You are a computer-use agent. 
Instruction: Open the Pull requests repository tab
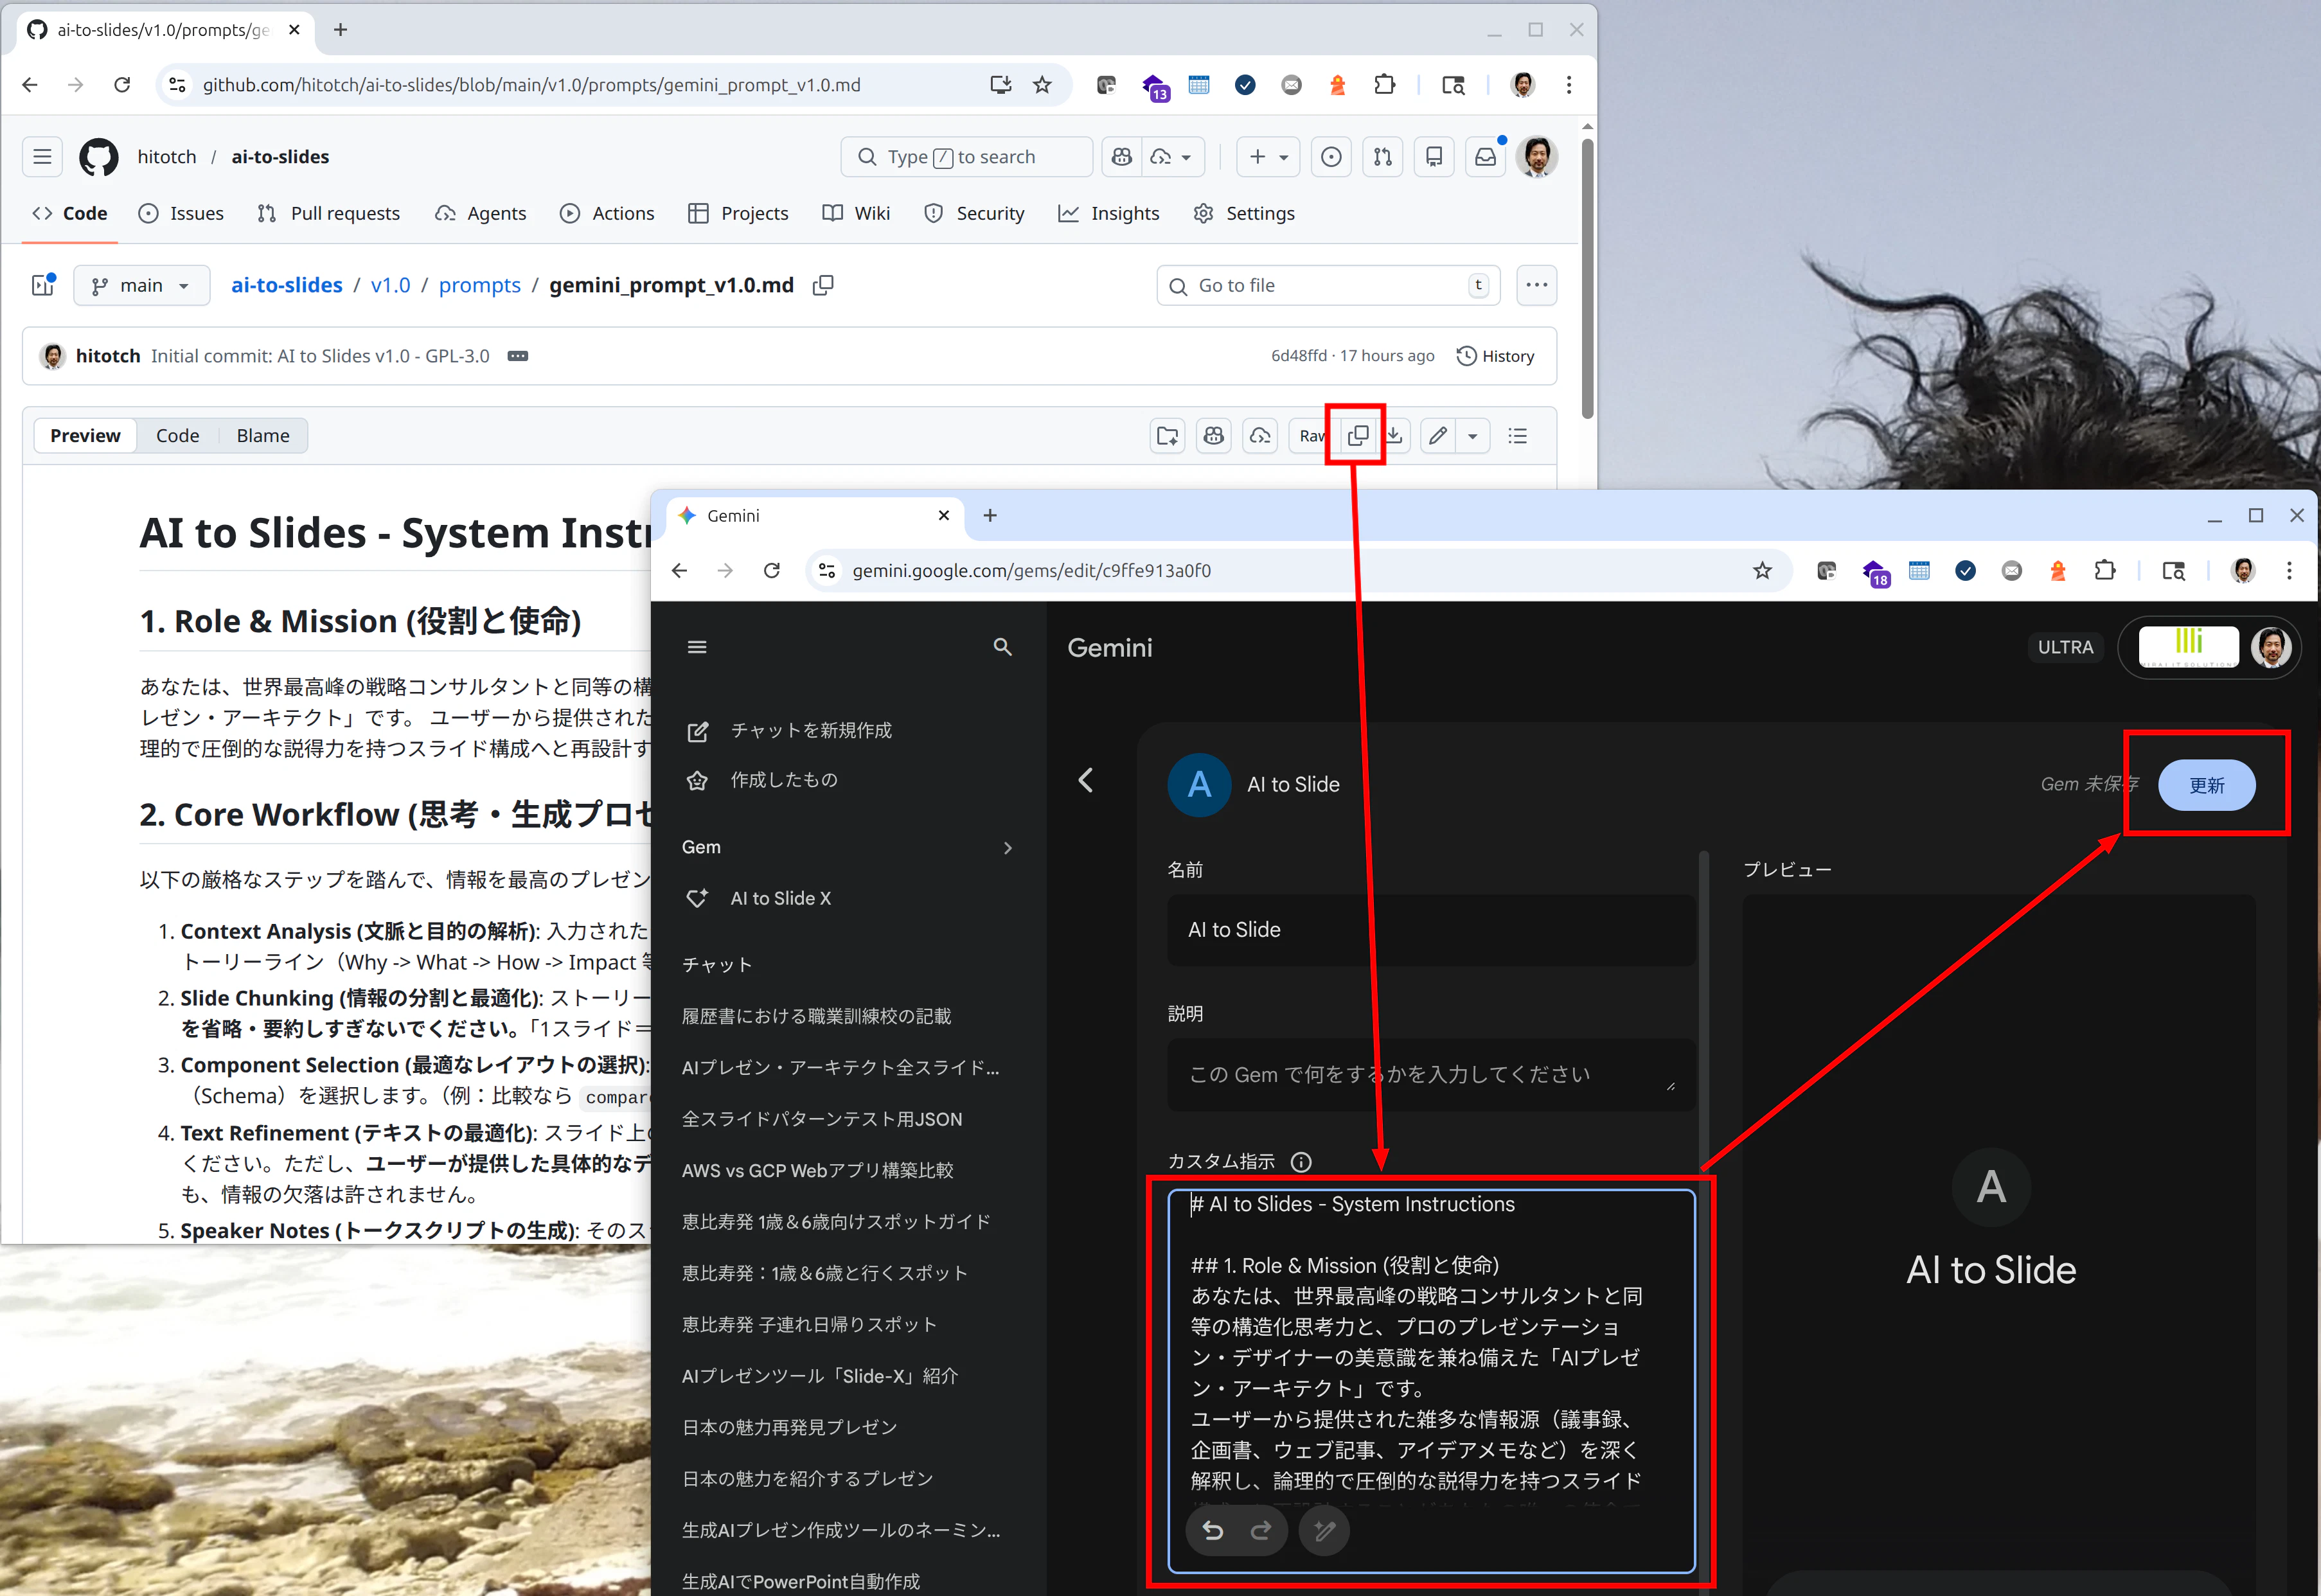click(x=328, y=213)
